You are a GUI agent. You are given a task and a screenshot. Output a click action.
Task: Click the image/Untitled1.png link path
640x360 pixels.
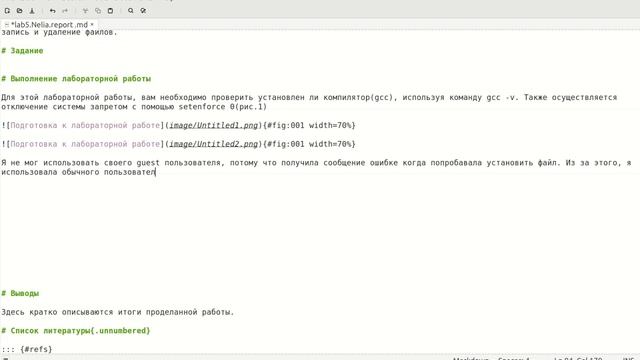[214, 125]
